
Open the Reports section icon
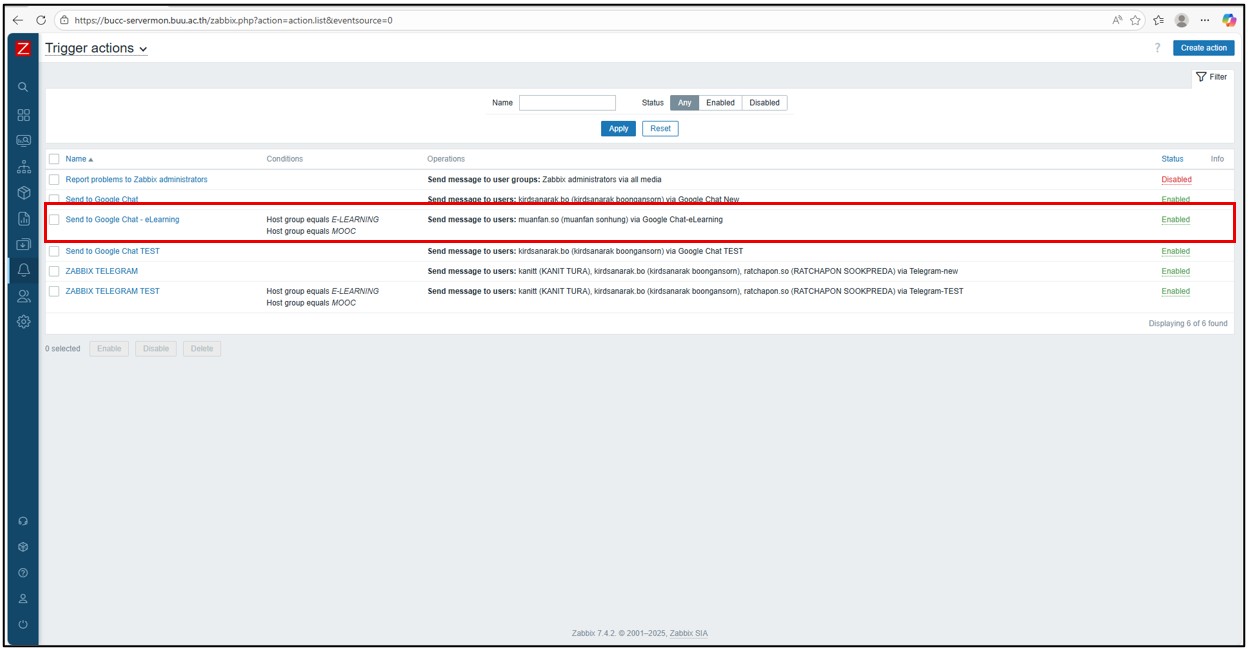23,219
